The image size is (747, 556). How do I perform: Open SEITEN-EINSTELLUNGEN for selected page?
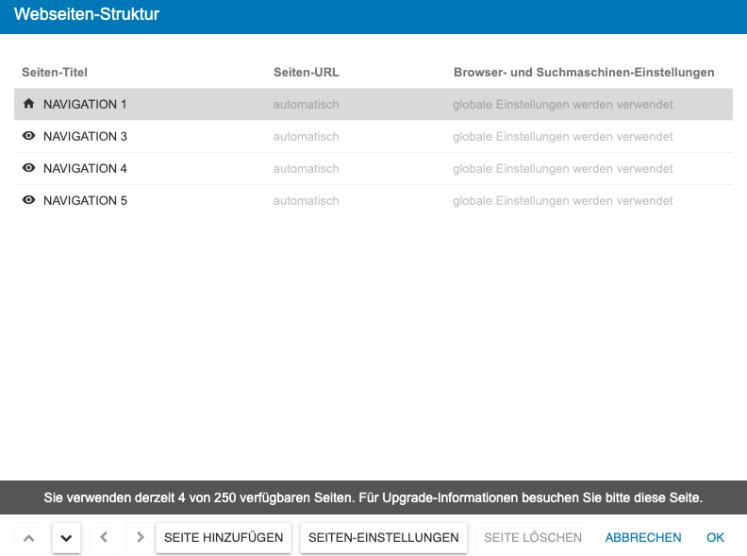[x=383, y=538]
